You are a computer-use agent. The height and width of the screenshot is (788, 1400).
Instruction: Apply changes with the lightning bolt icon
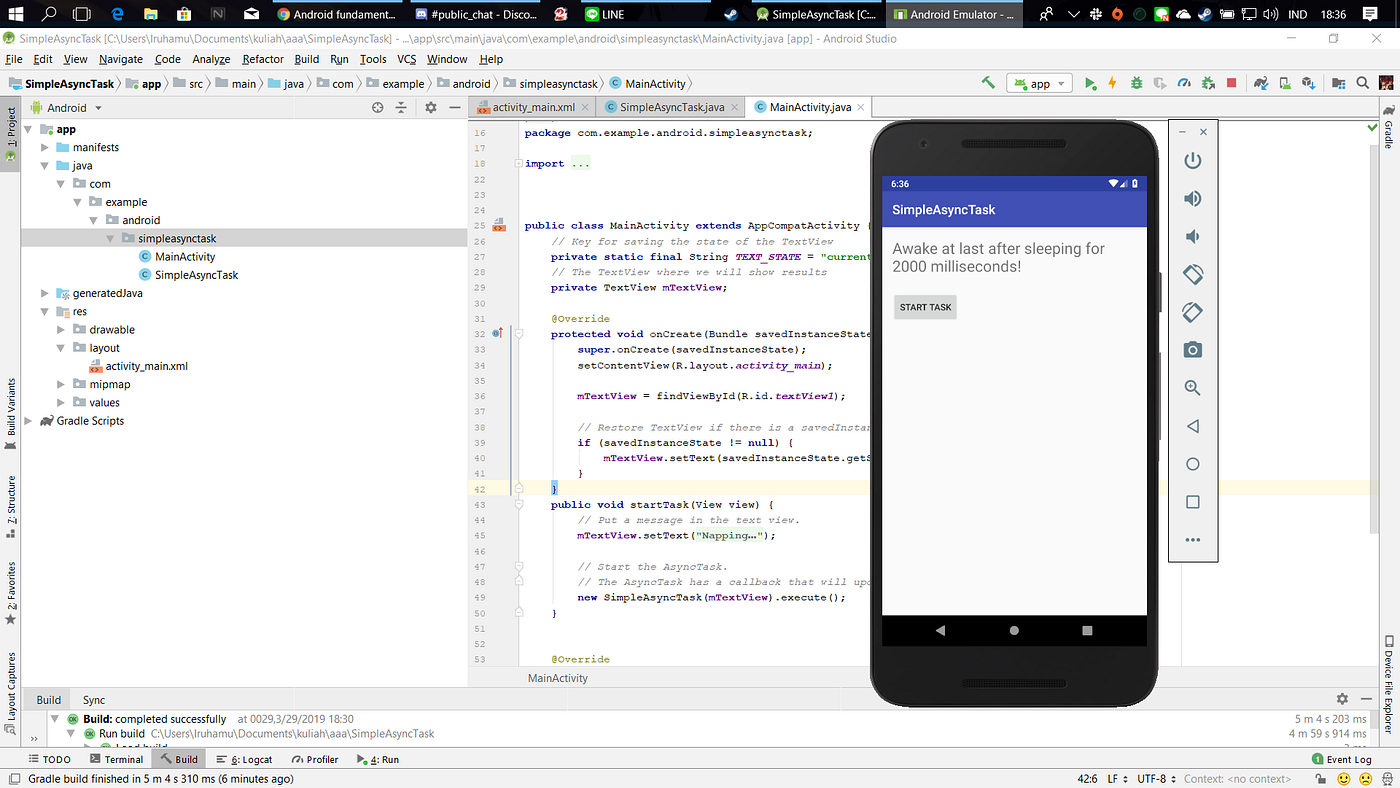pyautogui.click(x=1113, y=83)
